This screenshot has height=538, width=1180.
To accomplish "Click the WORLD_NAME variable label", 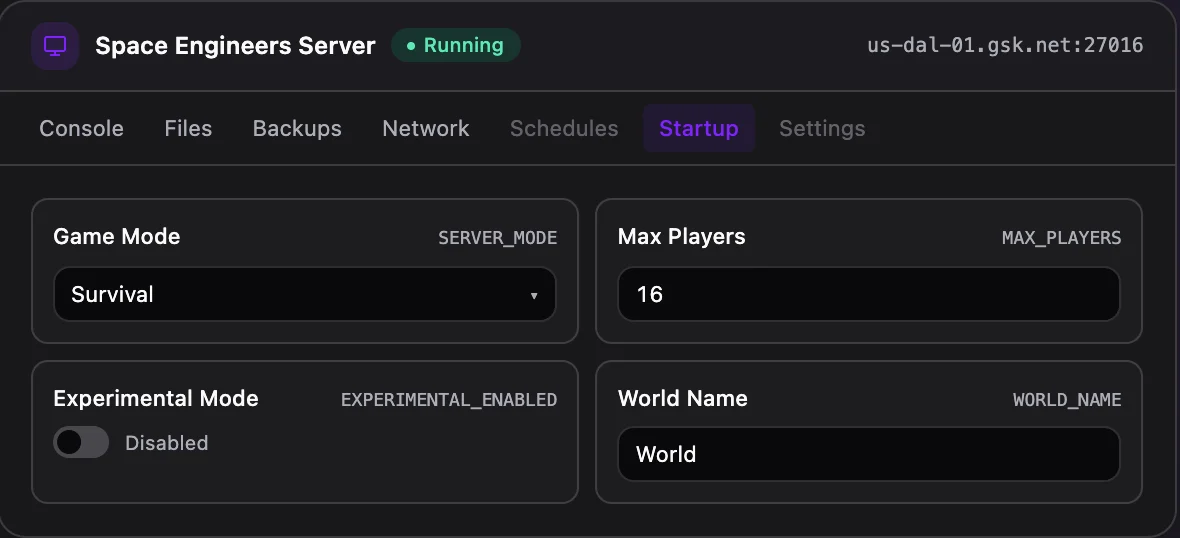I will (x=1067, y=400).
